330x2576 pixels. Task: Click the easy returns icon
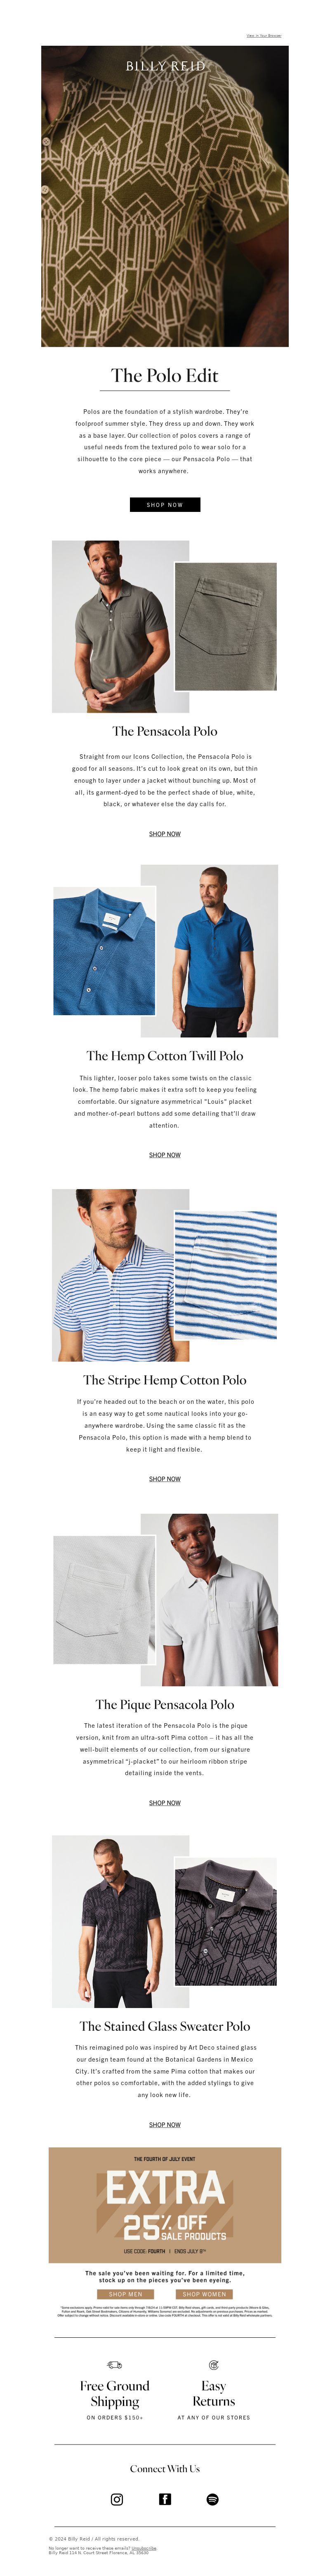click(213, 2365)
